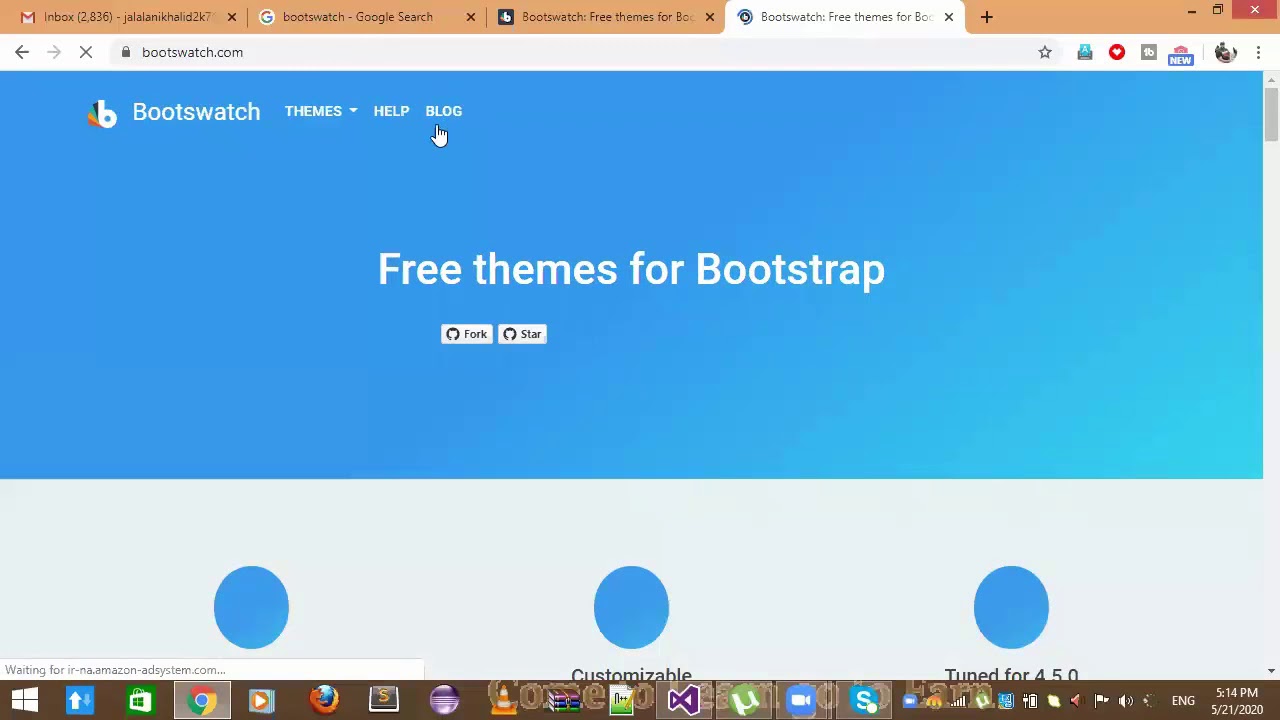Launch Firefox from the taskbar
This screenshot has height=720, width=1280.
pyautogui.click(x=324, y=700)
